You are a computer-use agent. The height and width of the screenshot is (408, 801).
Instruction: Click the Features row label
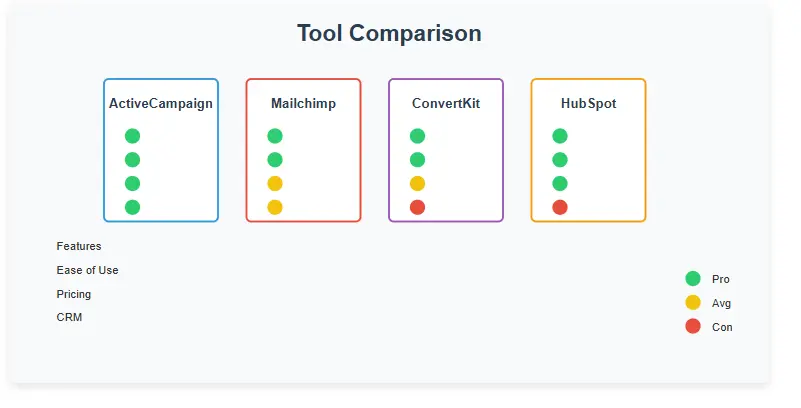(x=79, y=246)
